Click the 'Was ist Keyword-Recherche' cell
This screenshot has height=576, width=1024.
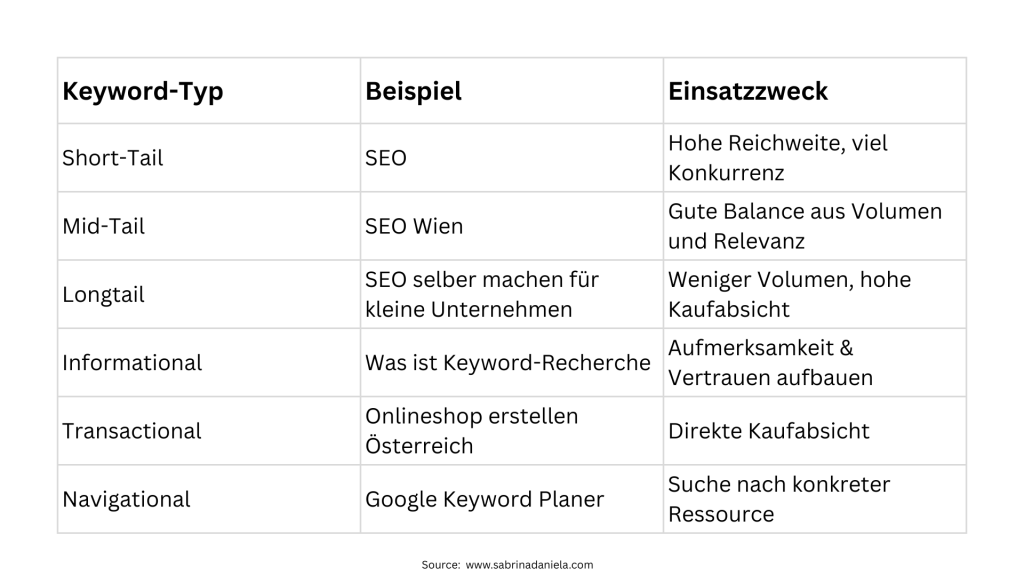click(x=508, y=362)
